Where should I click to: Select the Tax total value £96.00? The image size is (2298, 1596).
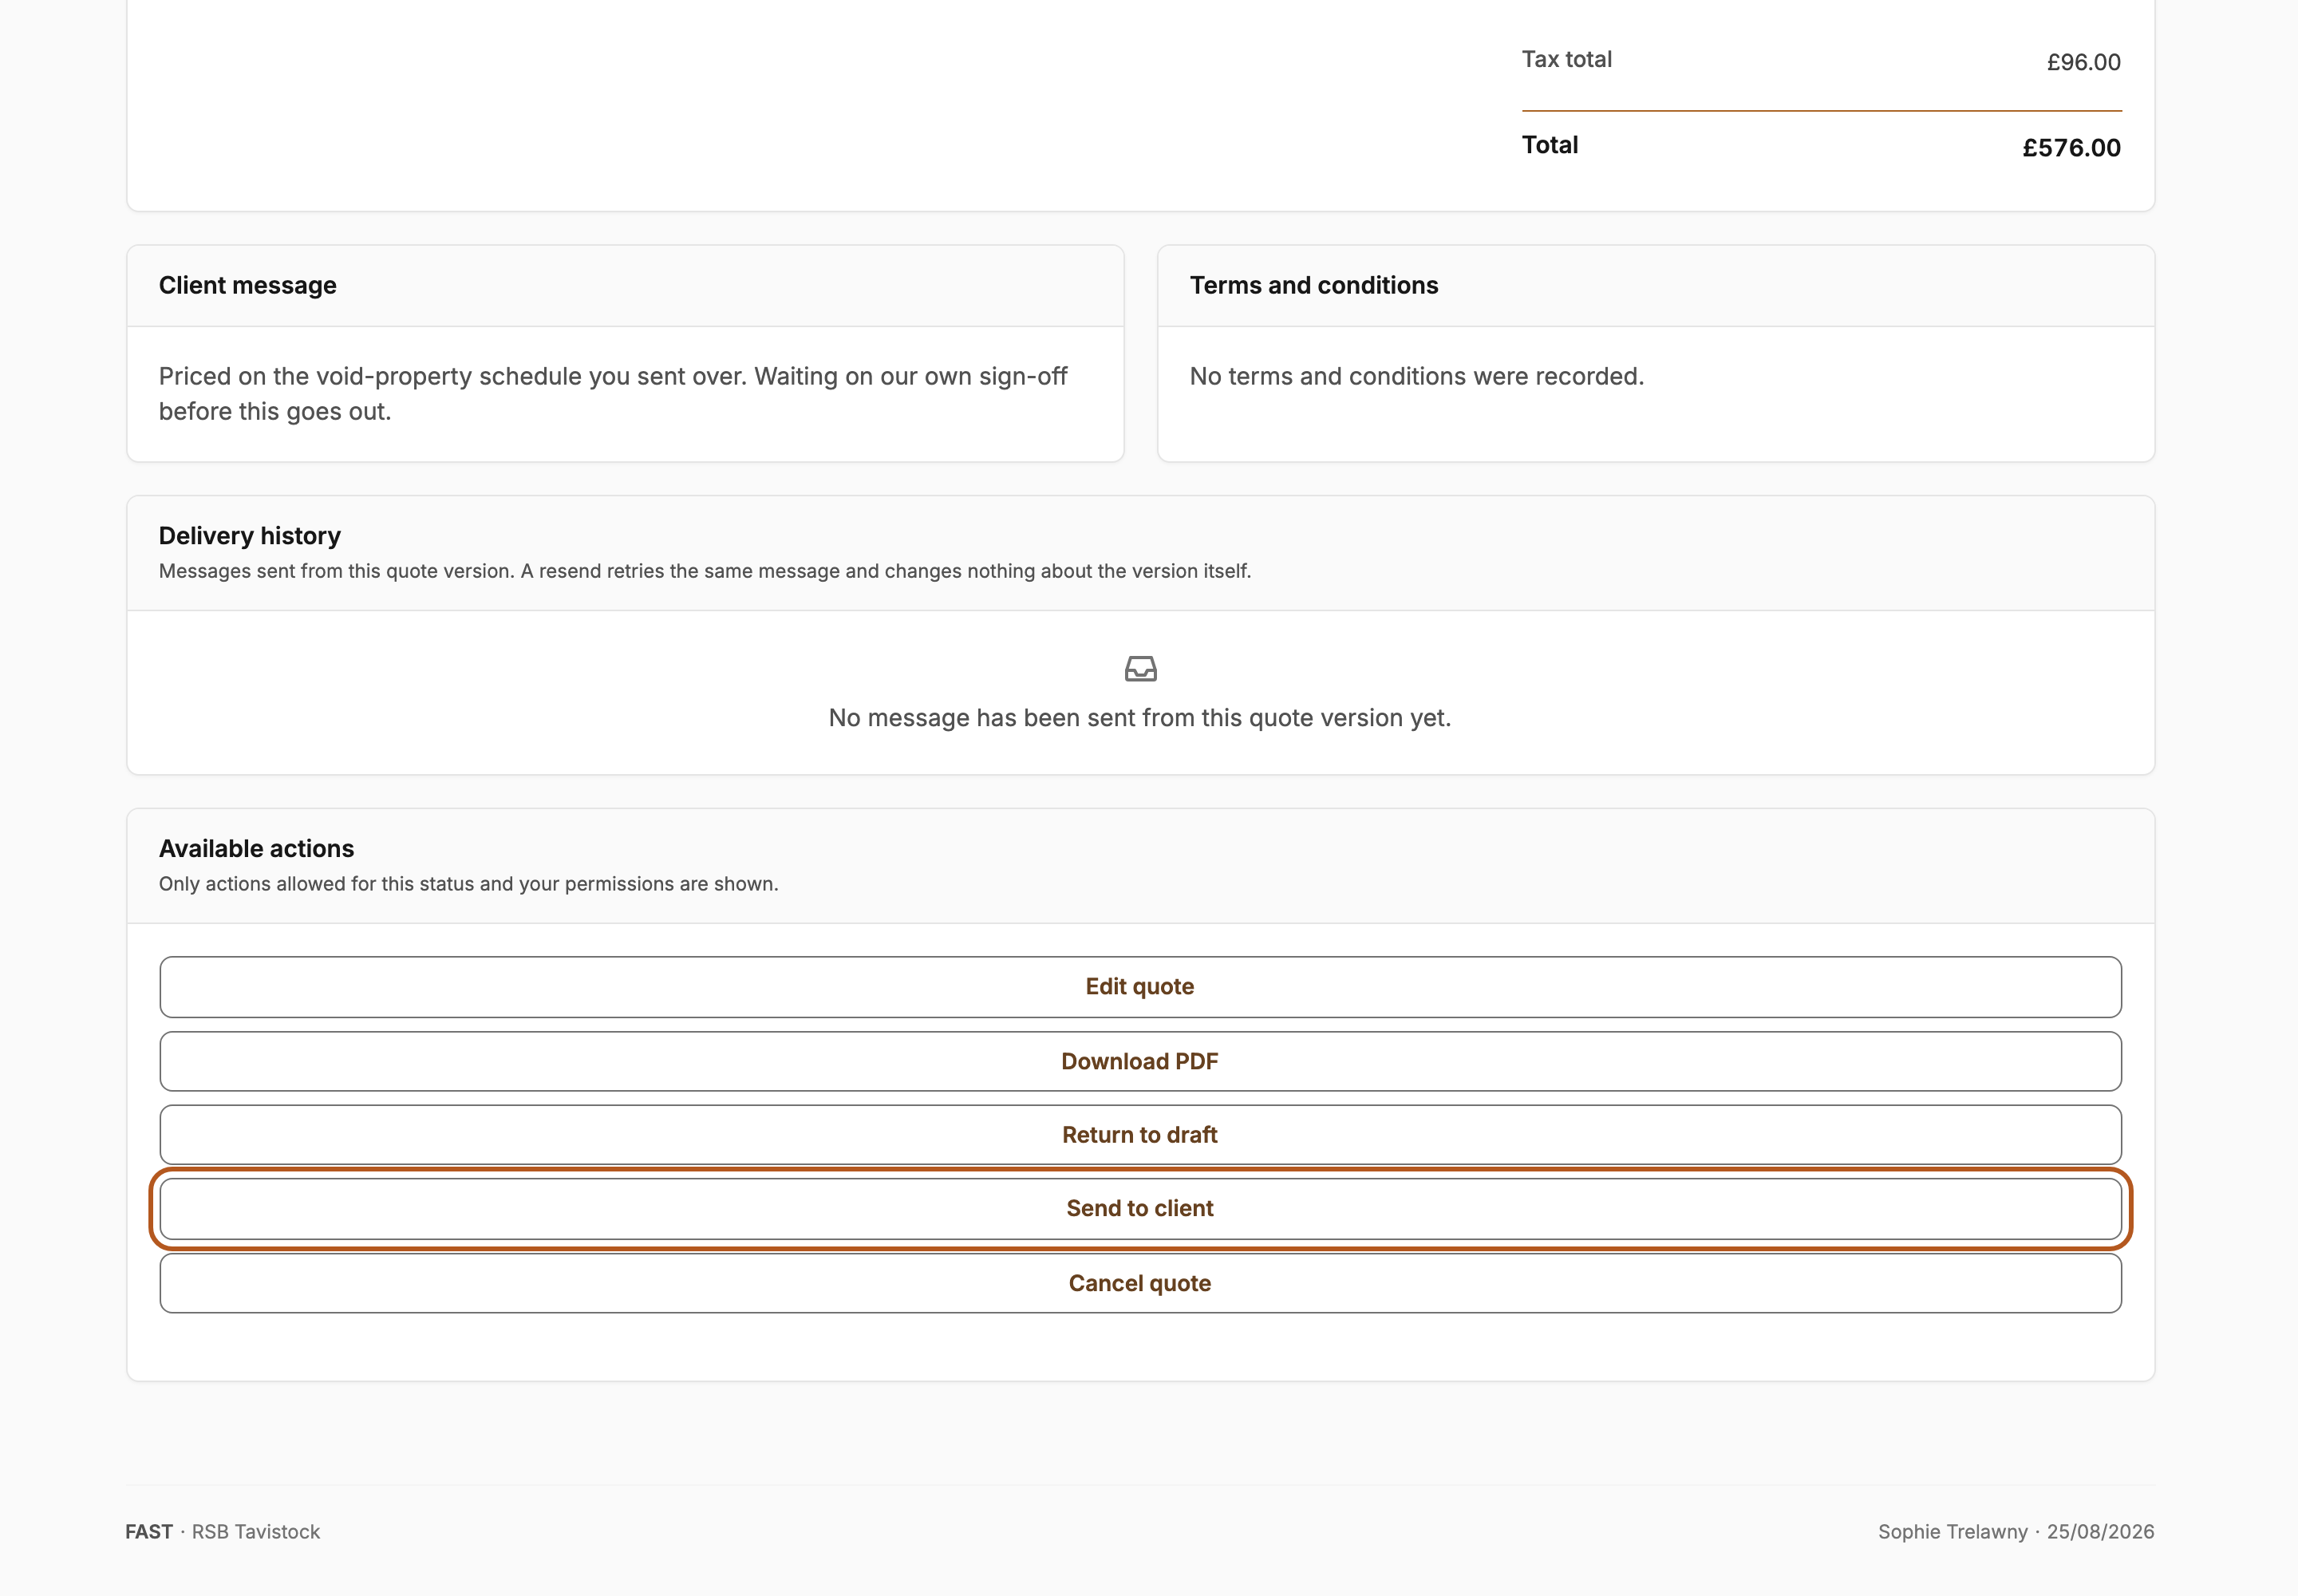tap(2083, 62)
